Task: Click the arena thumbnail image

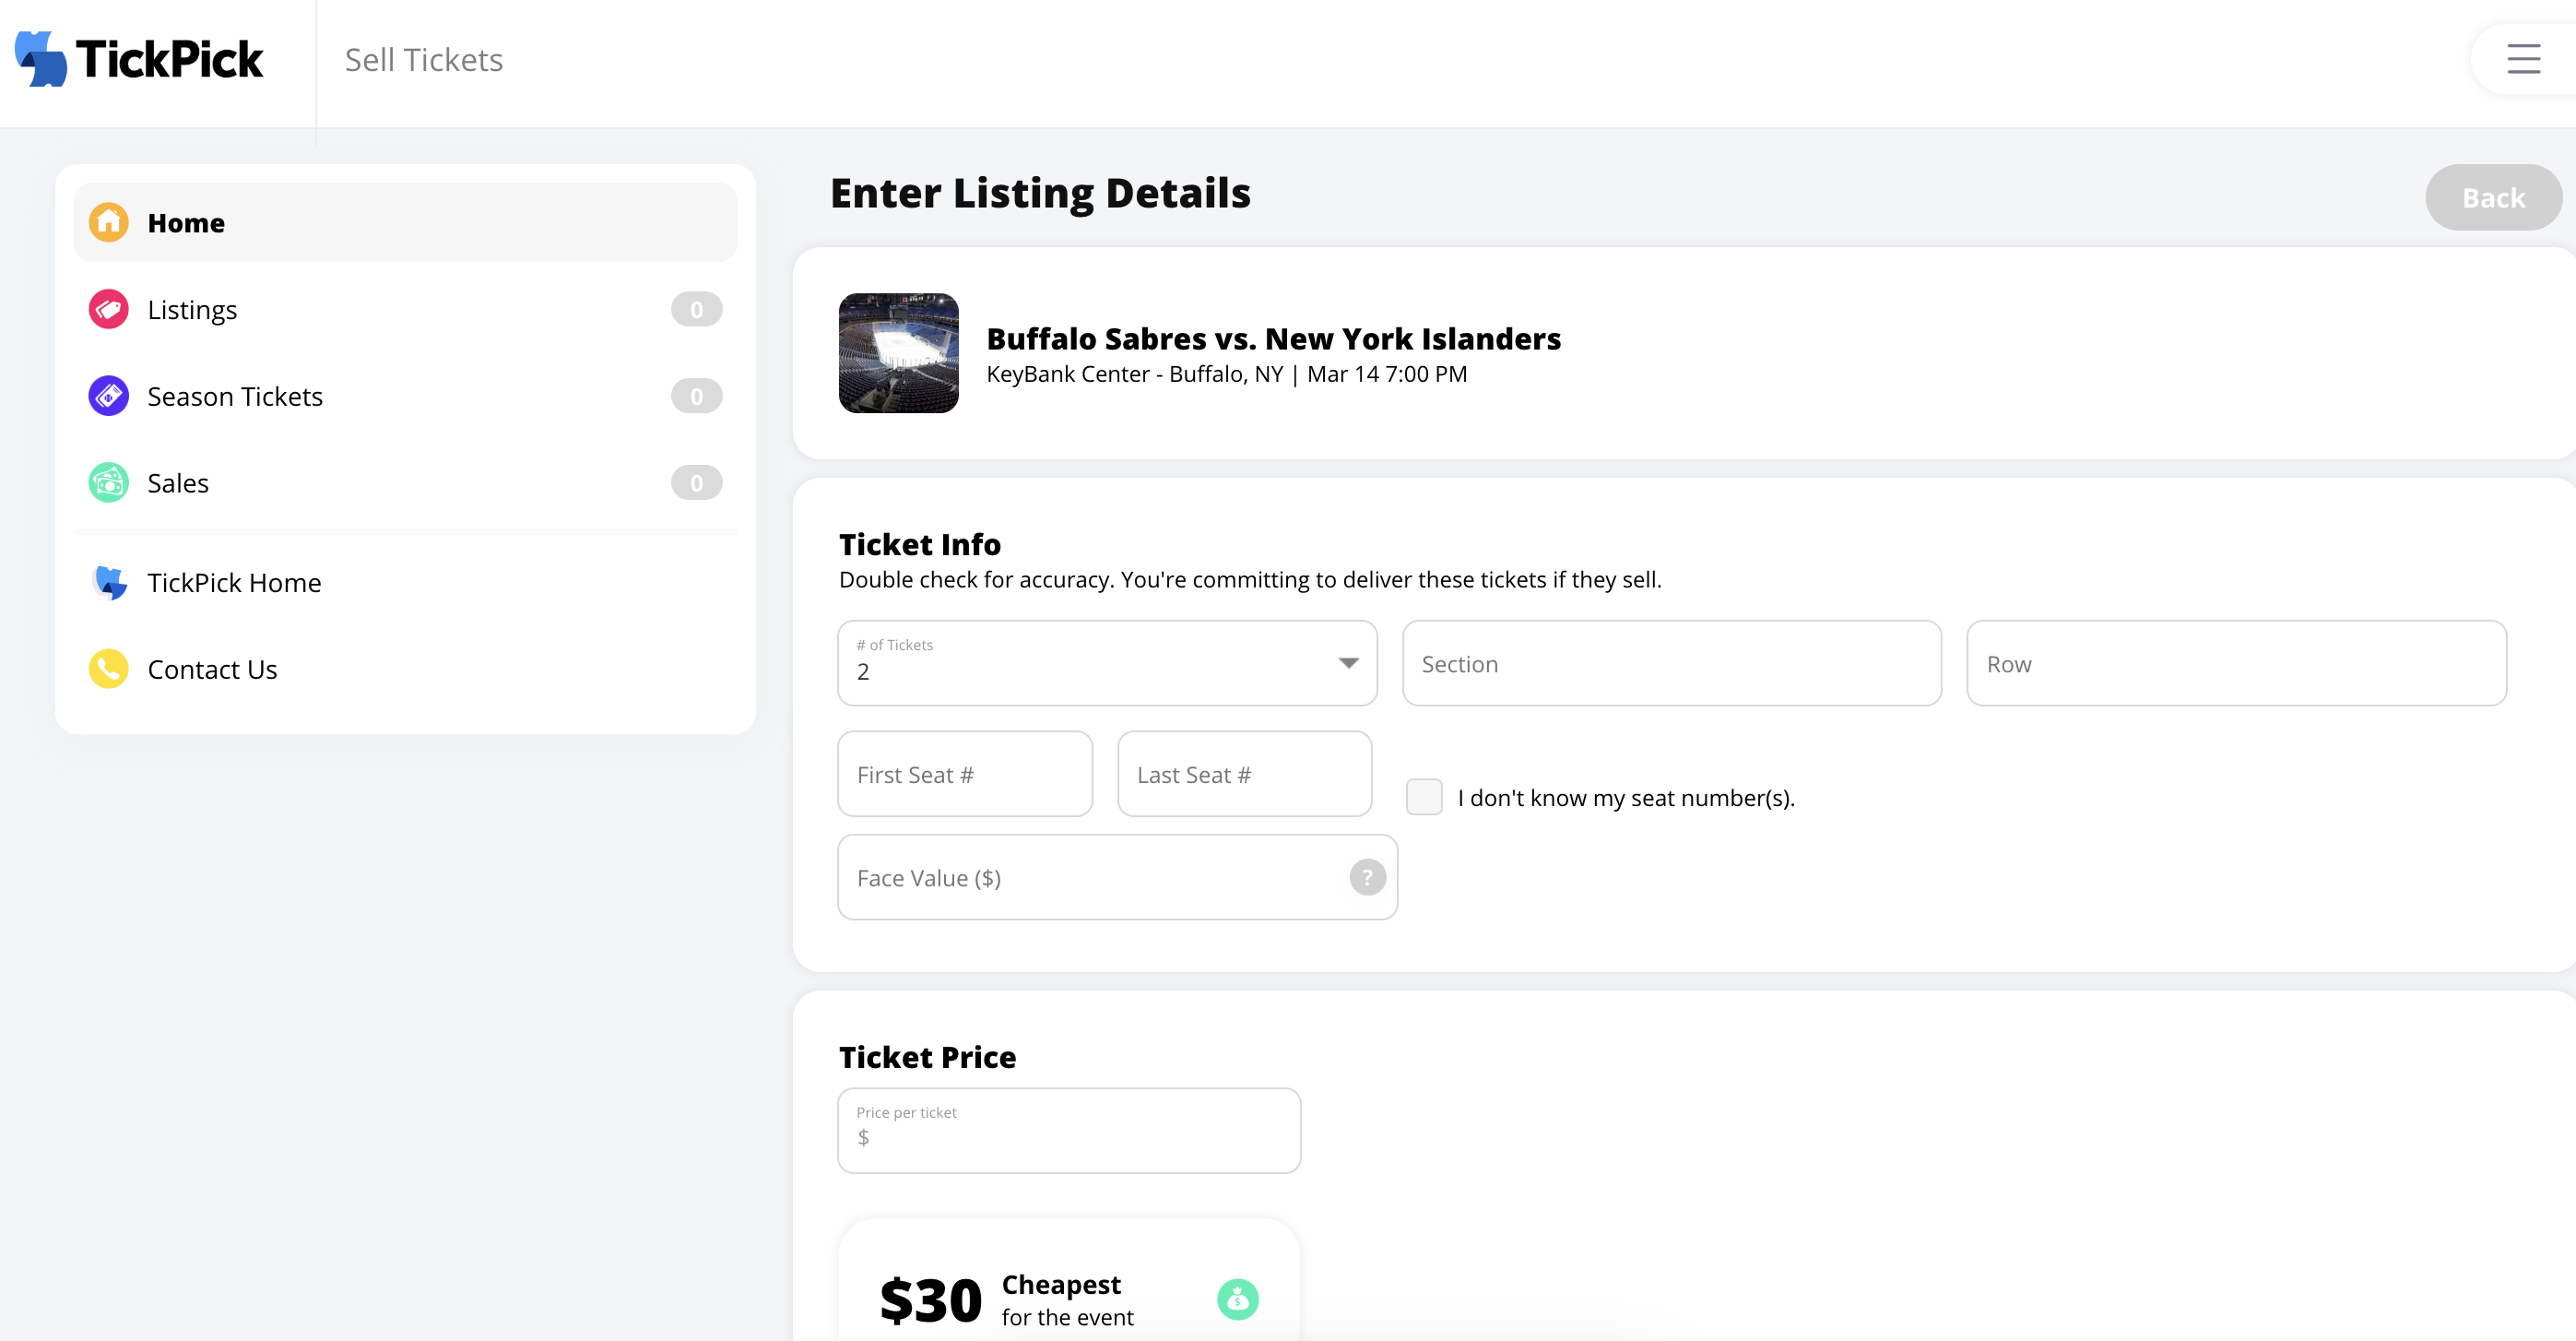Action: pyautogui.click(x=898, y=353)
